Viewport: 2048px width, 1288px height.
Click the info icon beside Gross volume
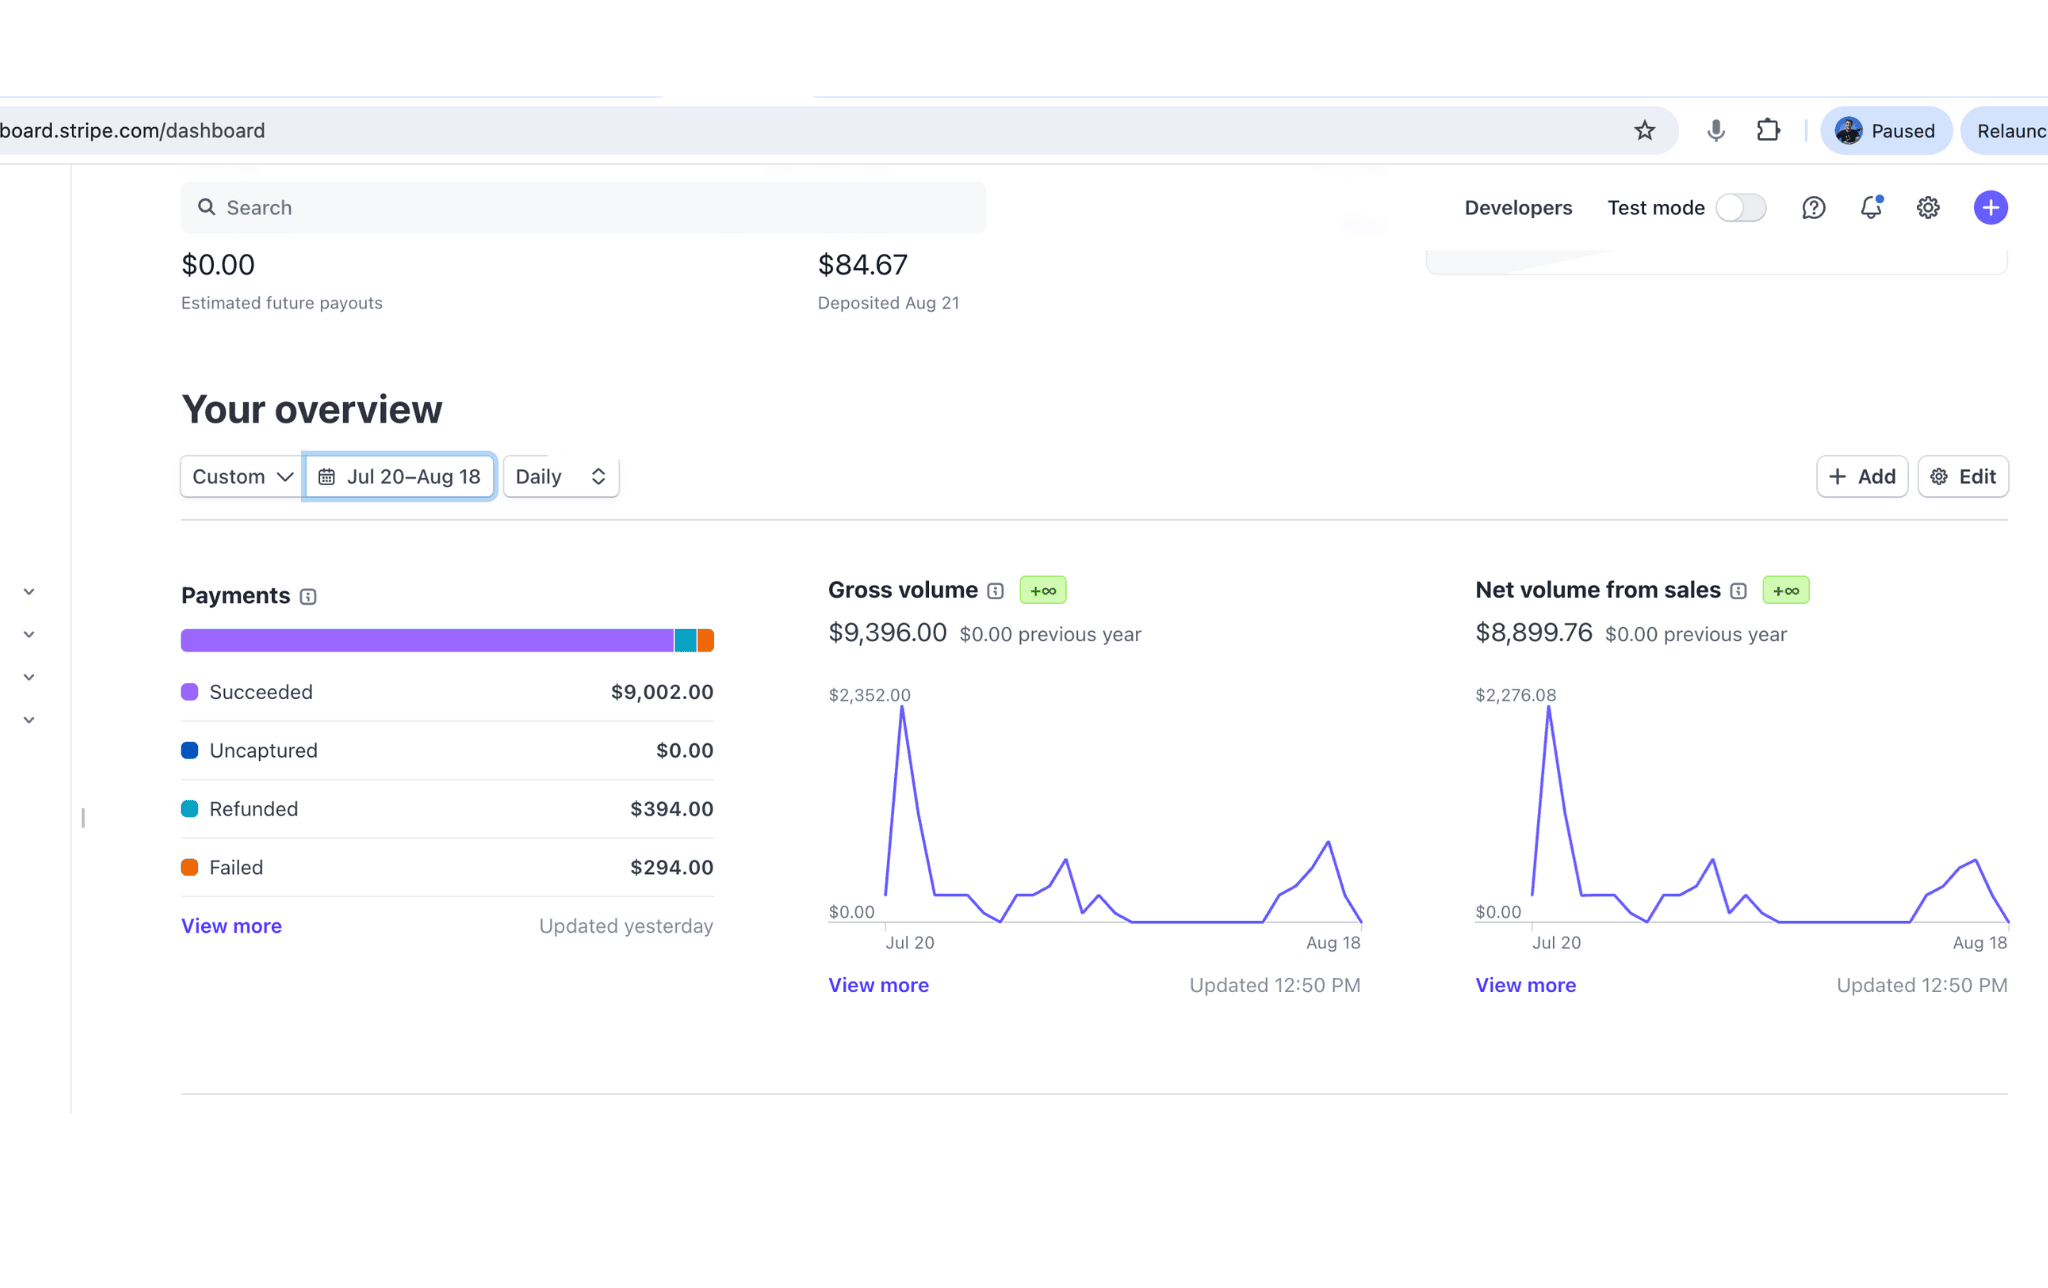point(995,591)
